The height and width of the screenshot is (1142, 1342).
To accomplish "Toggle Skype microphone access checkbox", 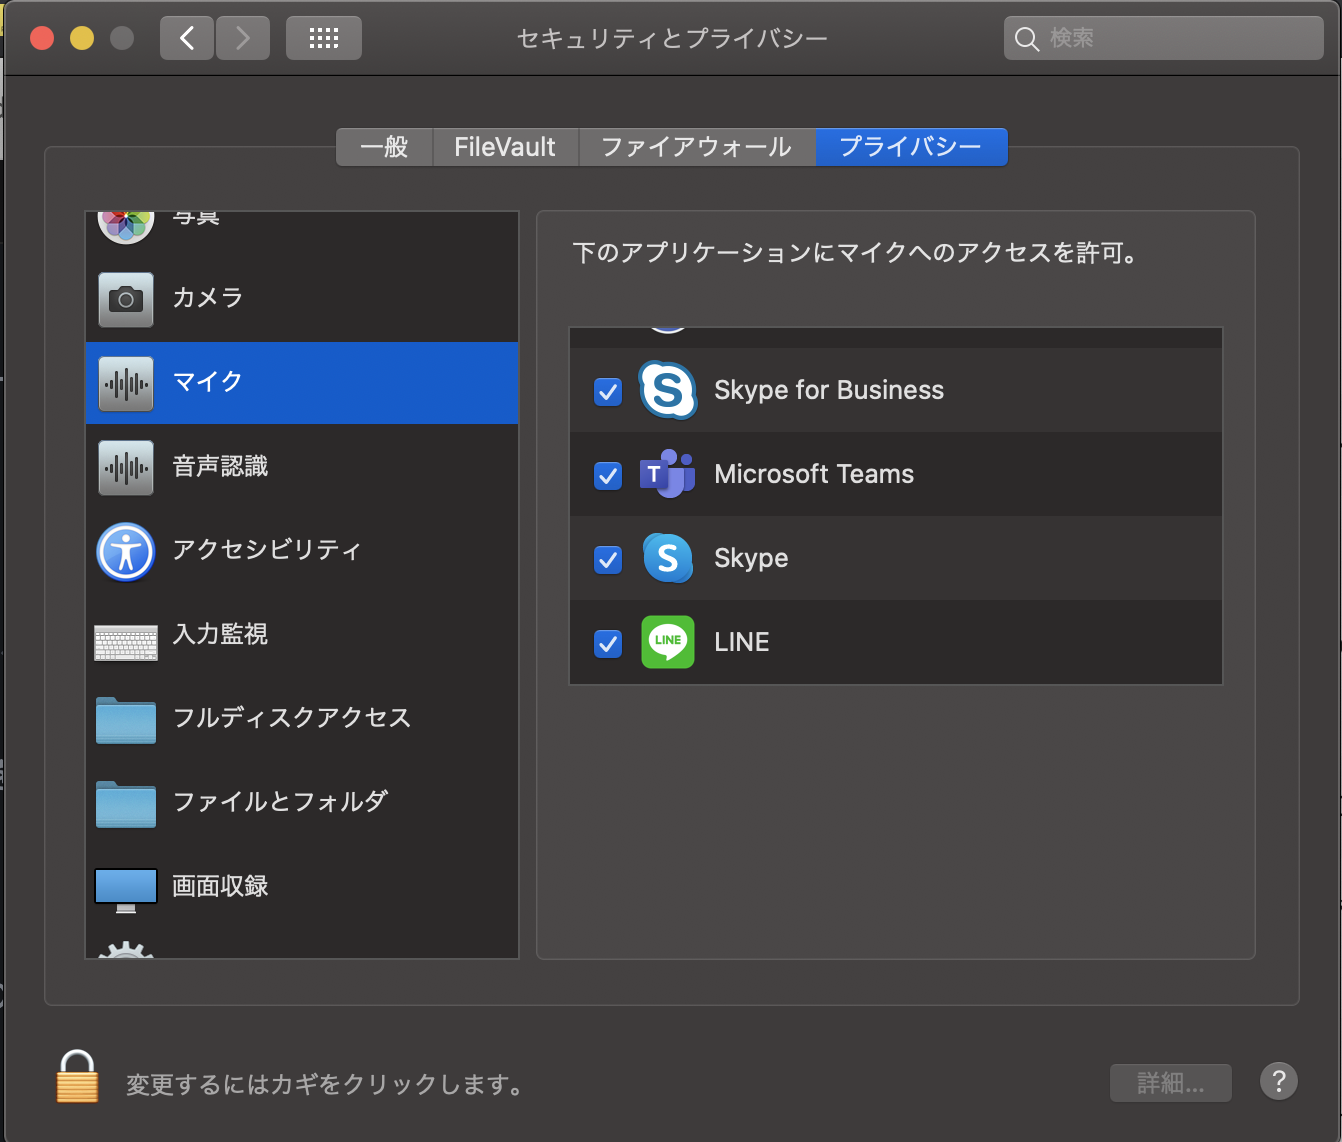I will [x=608, y=559].
